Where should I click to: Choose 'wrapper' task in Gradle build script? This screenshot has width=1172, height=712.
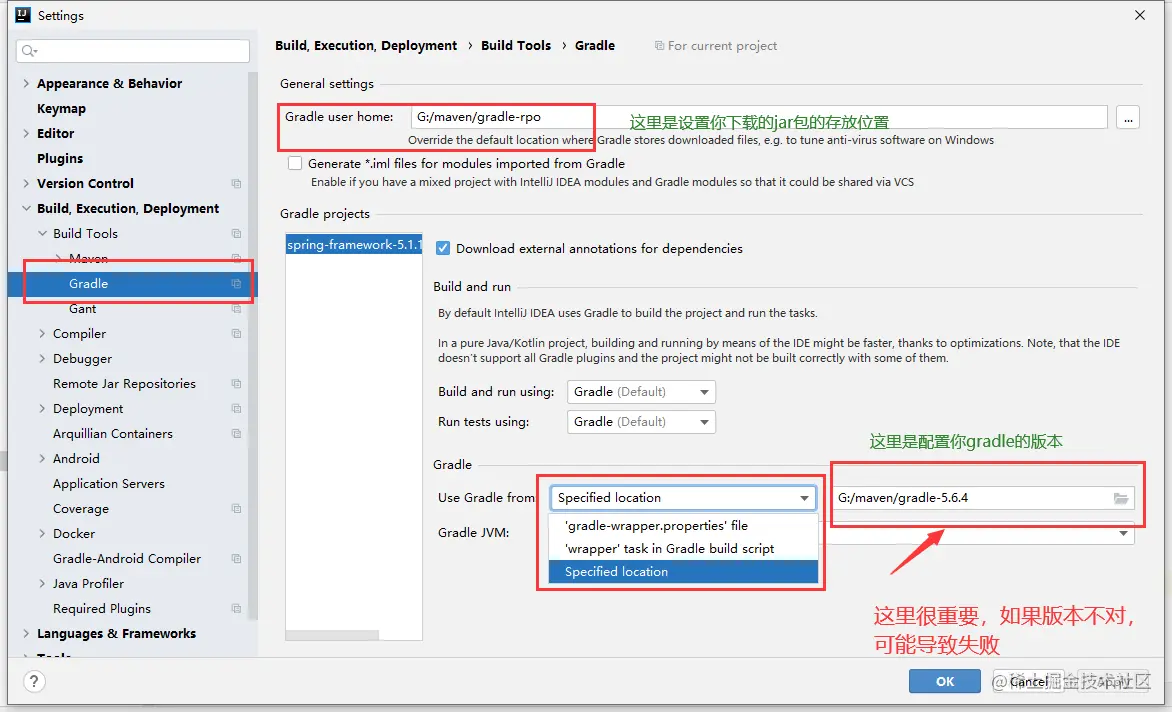coord(683,549)
